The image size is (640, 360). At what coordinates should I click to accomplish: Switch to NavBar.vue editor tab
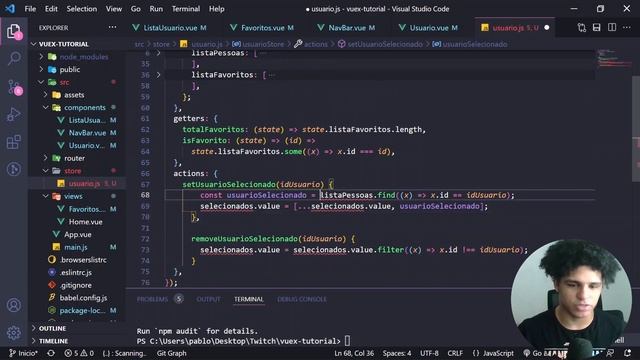tap(347, 28)
